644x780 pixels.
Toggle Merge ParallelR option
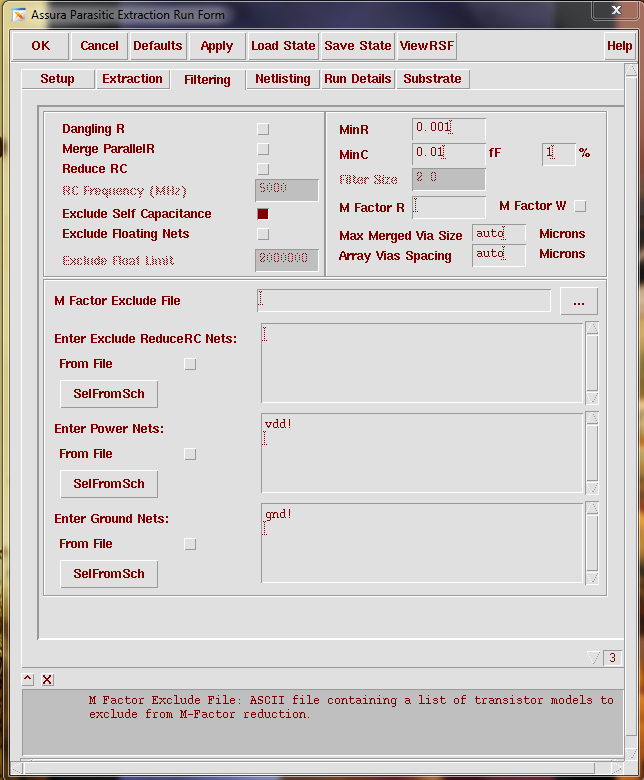click(263, 149)
